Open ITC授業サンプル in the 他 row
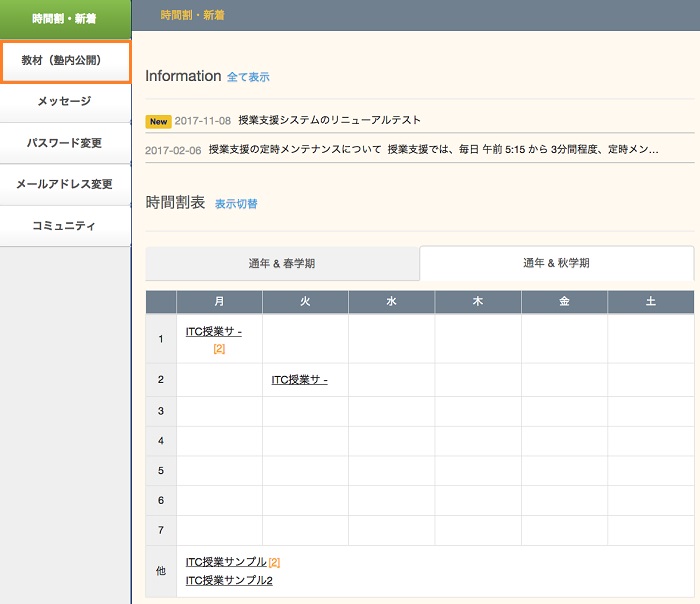 click(x=226, y=562)
